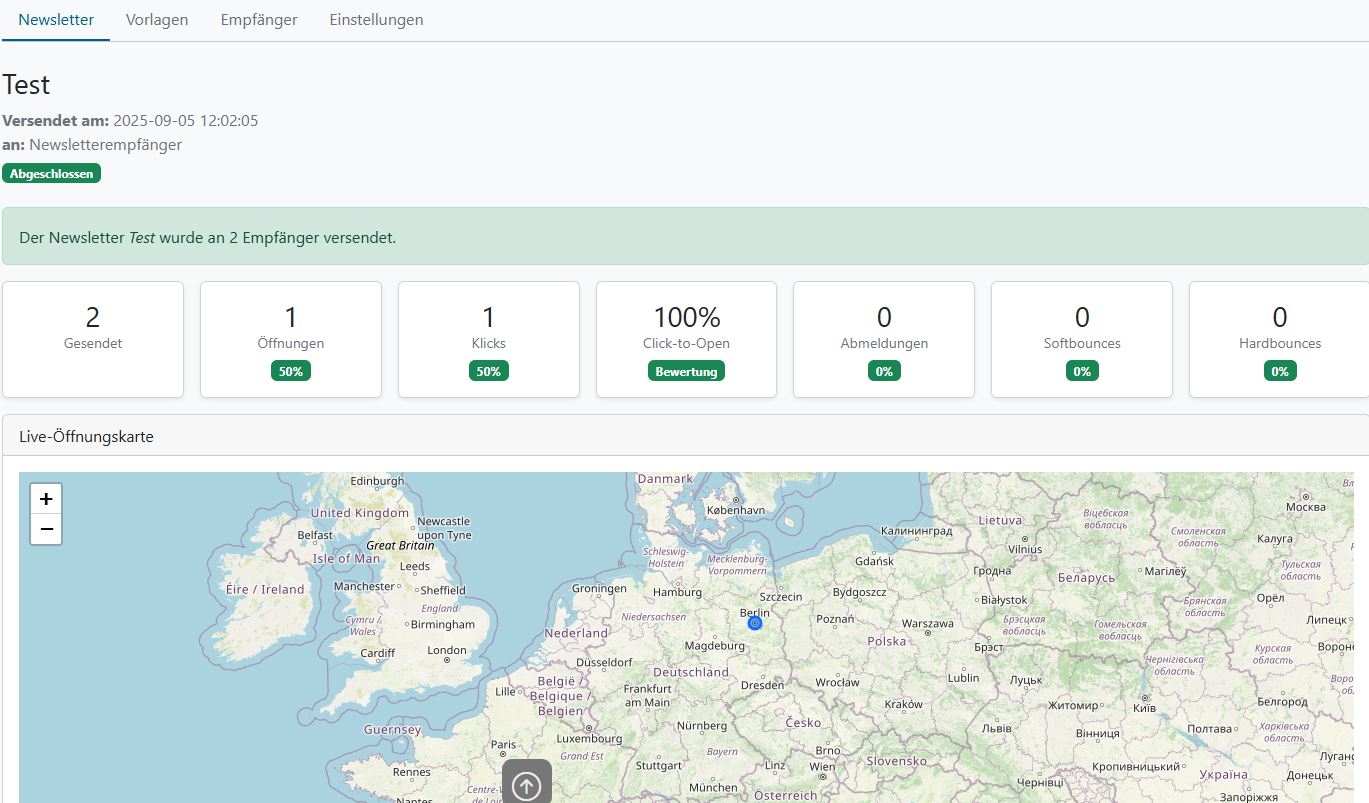The height and width of the screenshot is (803, 1369).
Task: Click the 50% badge under Klicks
Action: pyautogui.click(x=488, y=370)
